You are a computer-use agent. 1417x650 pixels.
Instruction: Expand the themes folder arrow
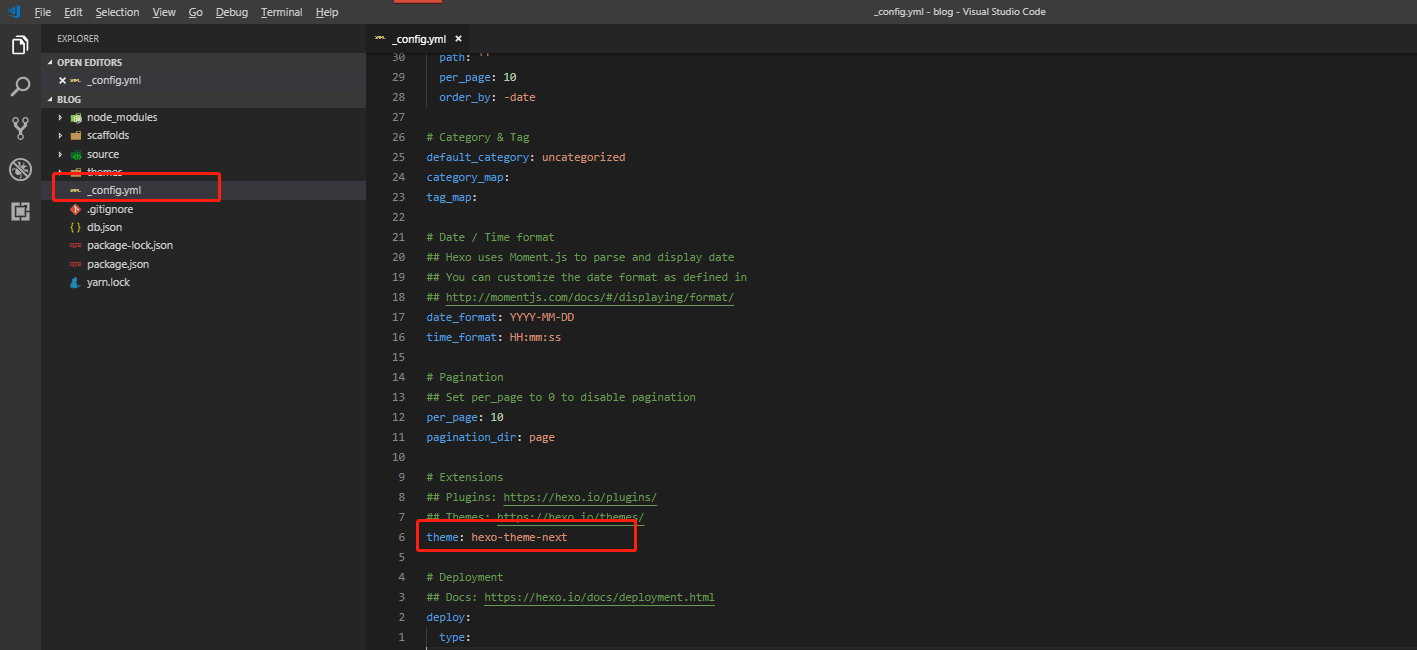60,172
